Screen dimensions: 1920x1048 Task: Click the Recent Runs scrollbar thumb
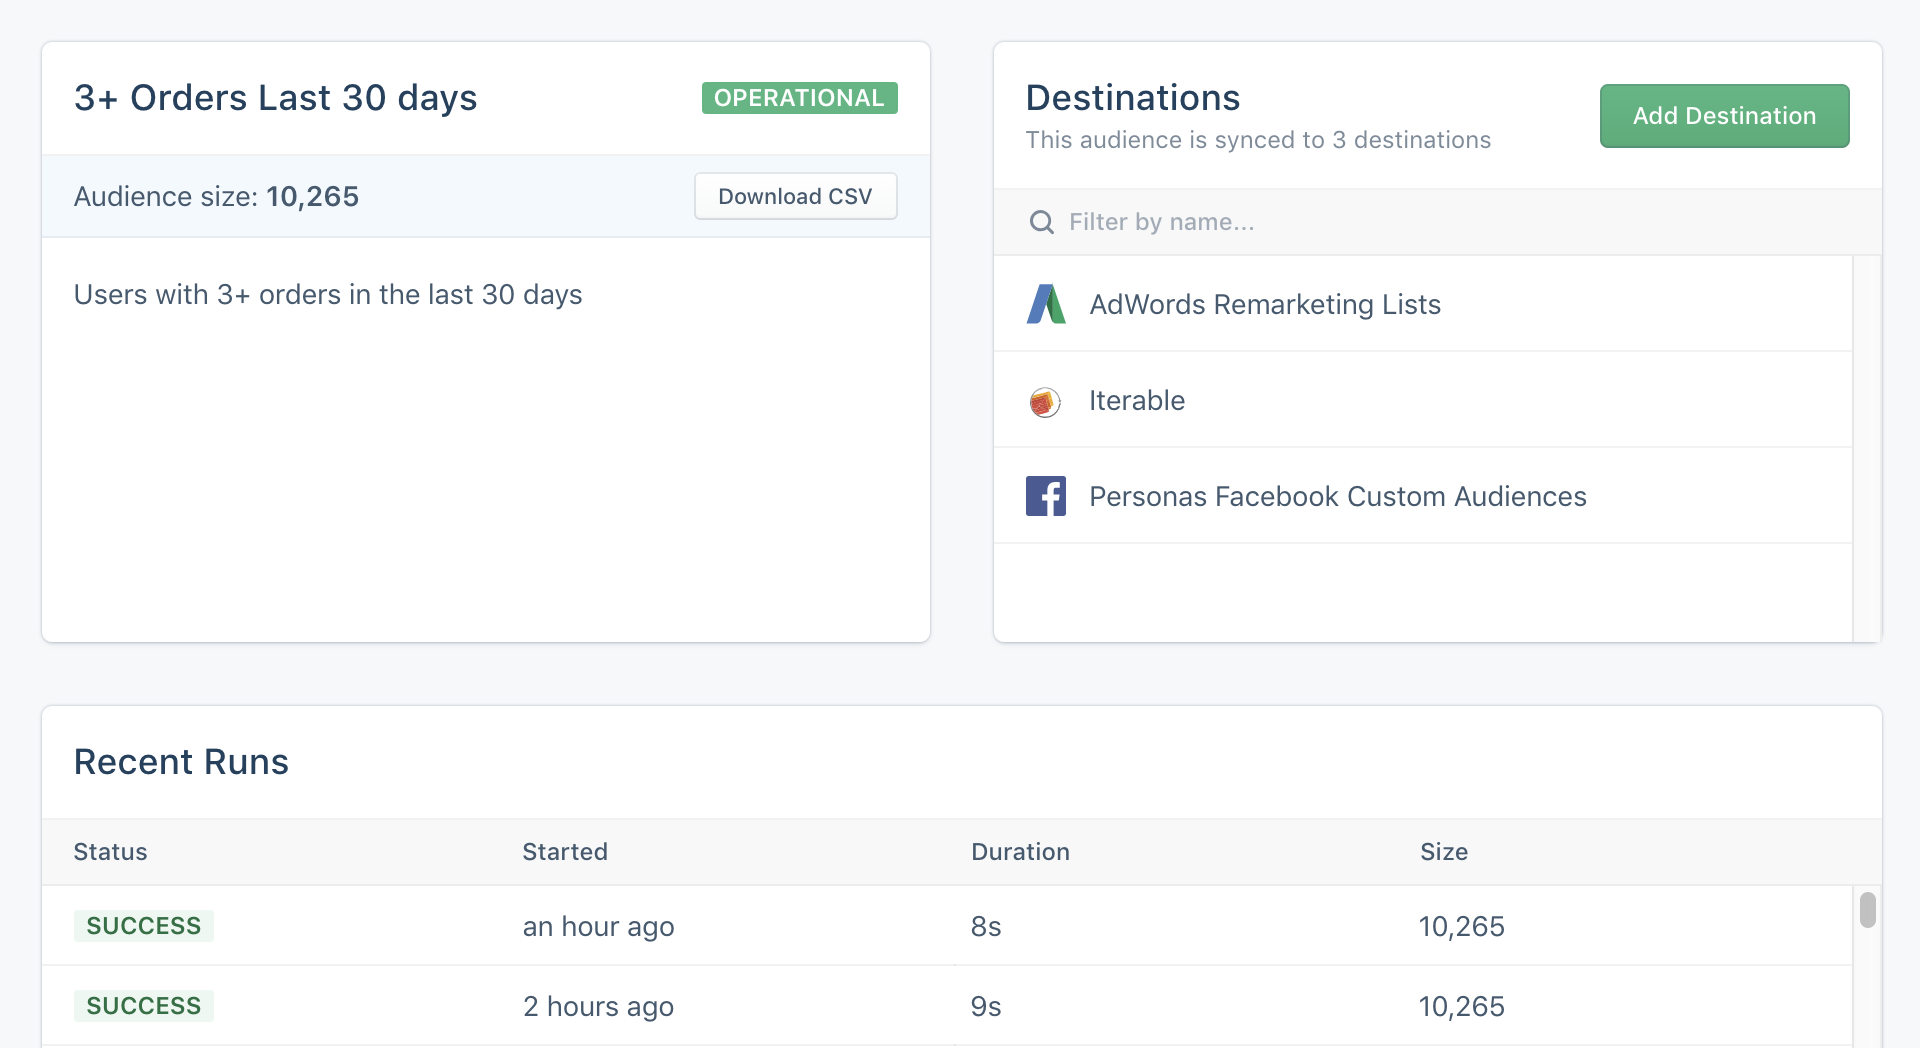tap(1867, 910)
